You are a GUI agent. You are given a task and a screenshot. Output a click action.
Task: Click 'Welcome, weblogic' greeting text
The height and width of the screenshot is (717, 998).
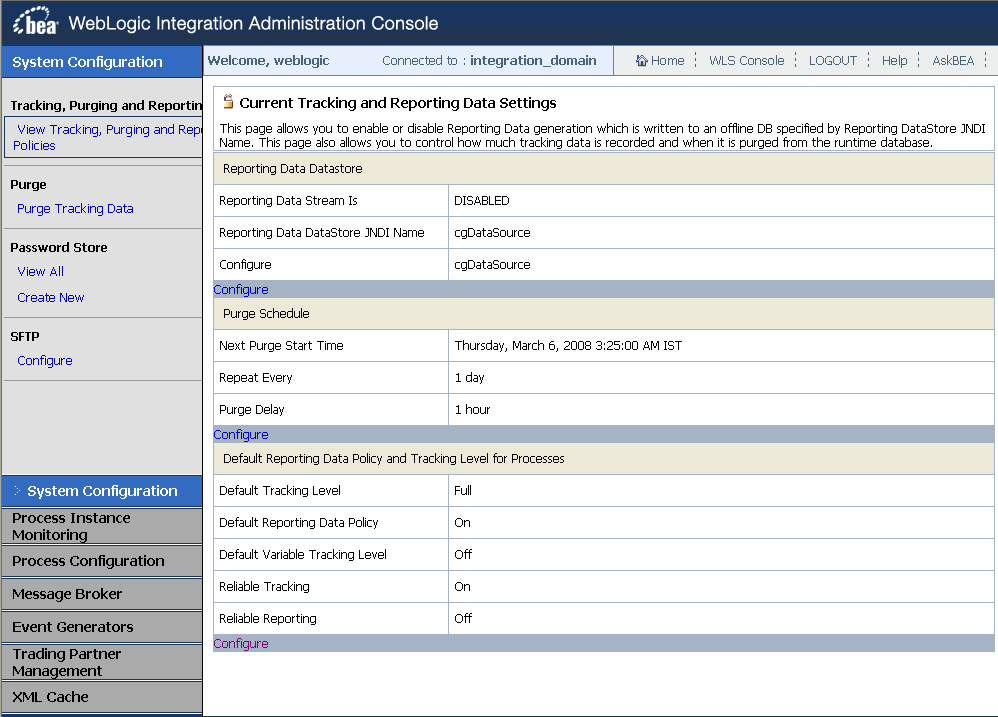coord(268,60)
